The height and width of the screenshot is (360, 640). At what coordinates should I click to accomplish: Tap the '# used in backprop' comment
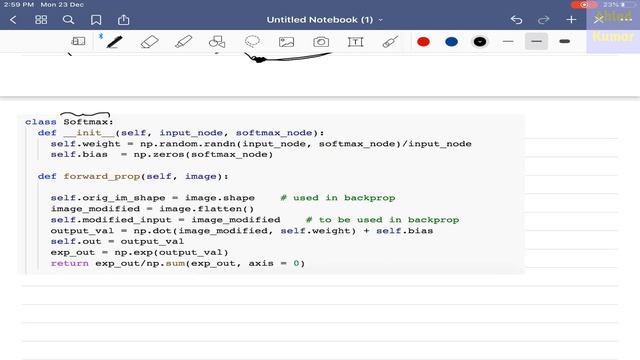point(338,198)
